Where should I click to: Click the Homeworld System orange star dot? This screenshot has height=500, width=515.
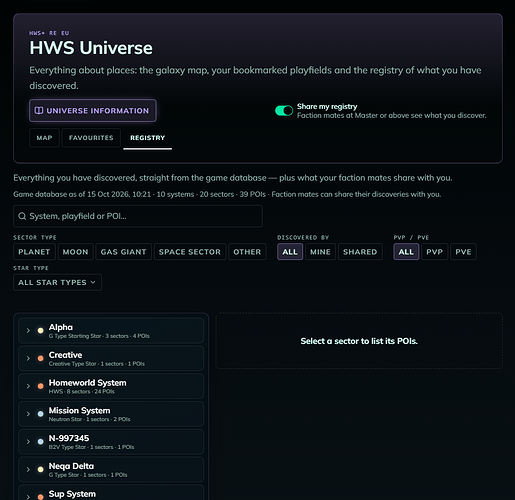pyautogui.click(x=41, y=386)
